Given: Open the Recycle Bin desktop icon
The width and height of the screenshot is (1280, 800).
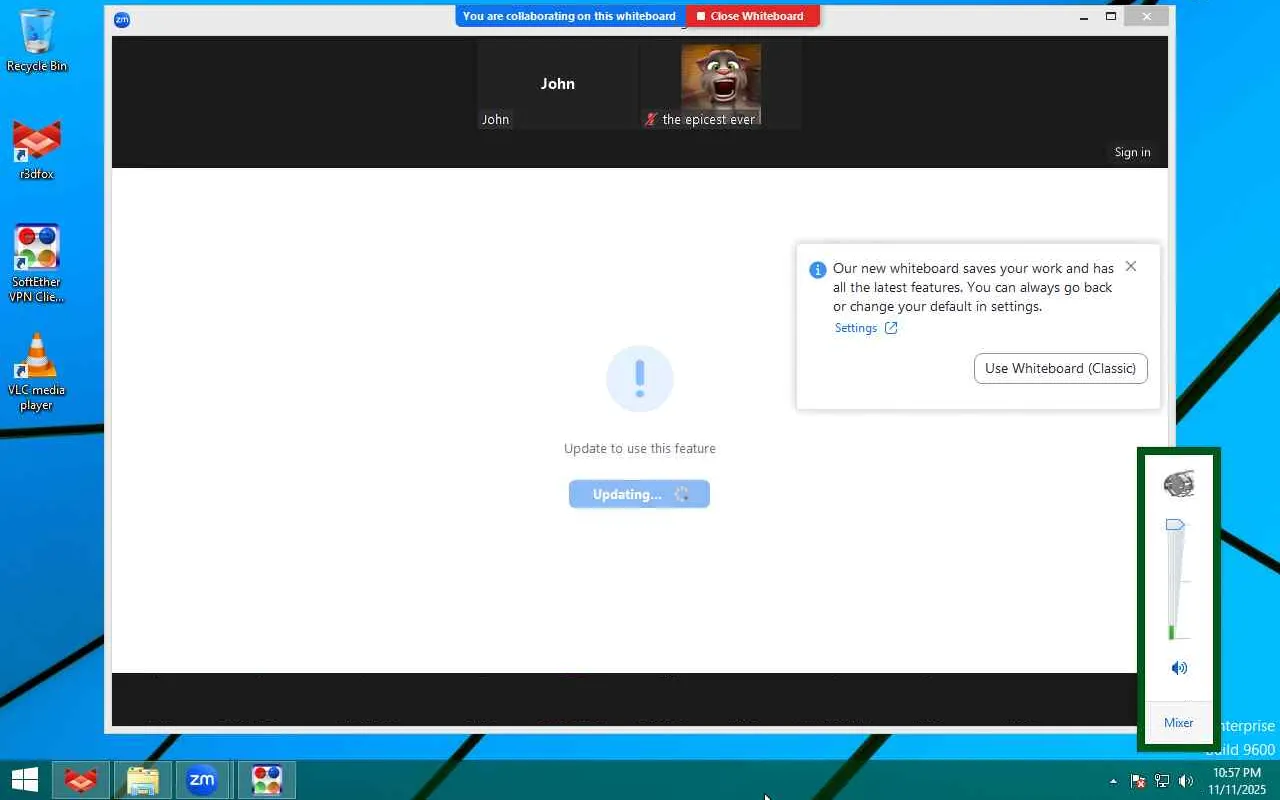Looking at the screenshot, I should click(x=37, y=41).
